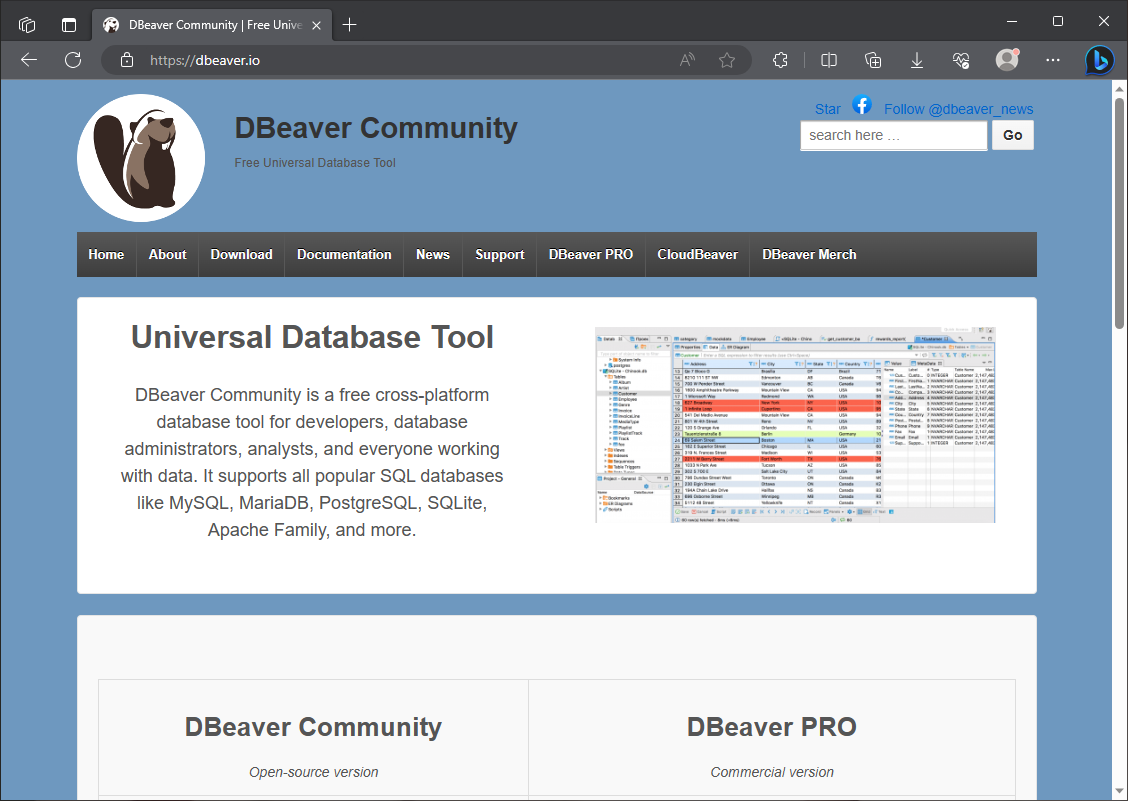The height and width of the screenshot is (801, 1128).
Task: Open the DBeaver PRO menu item
Action: point(591,255)
